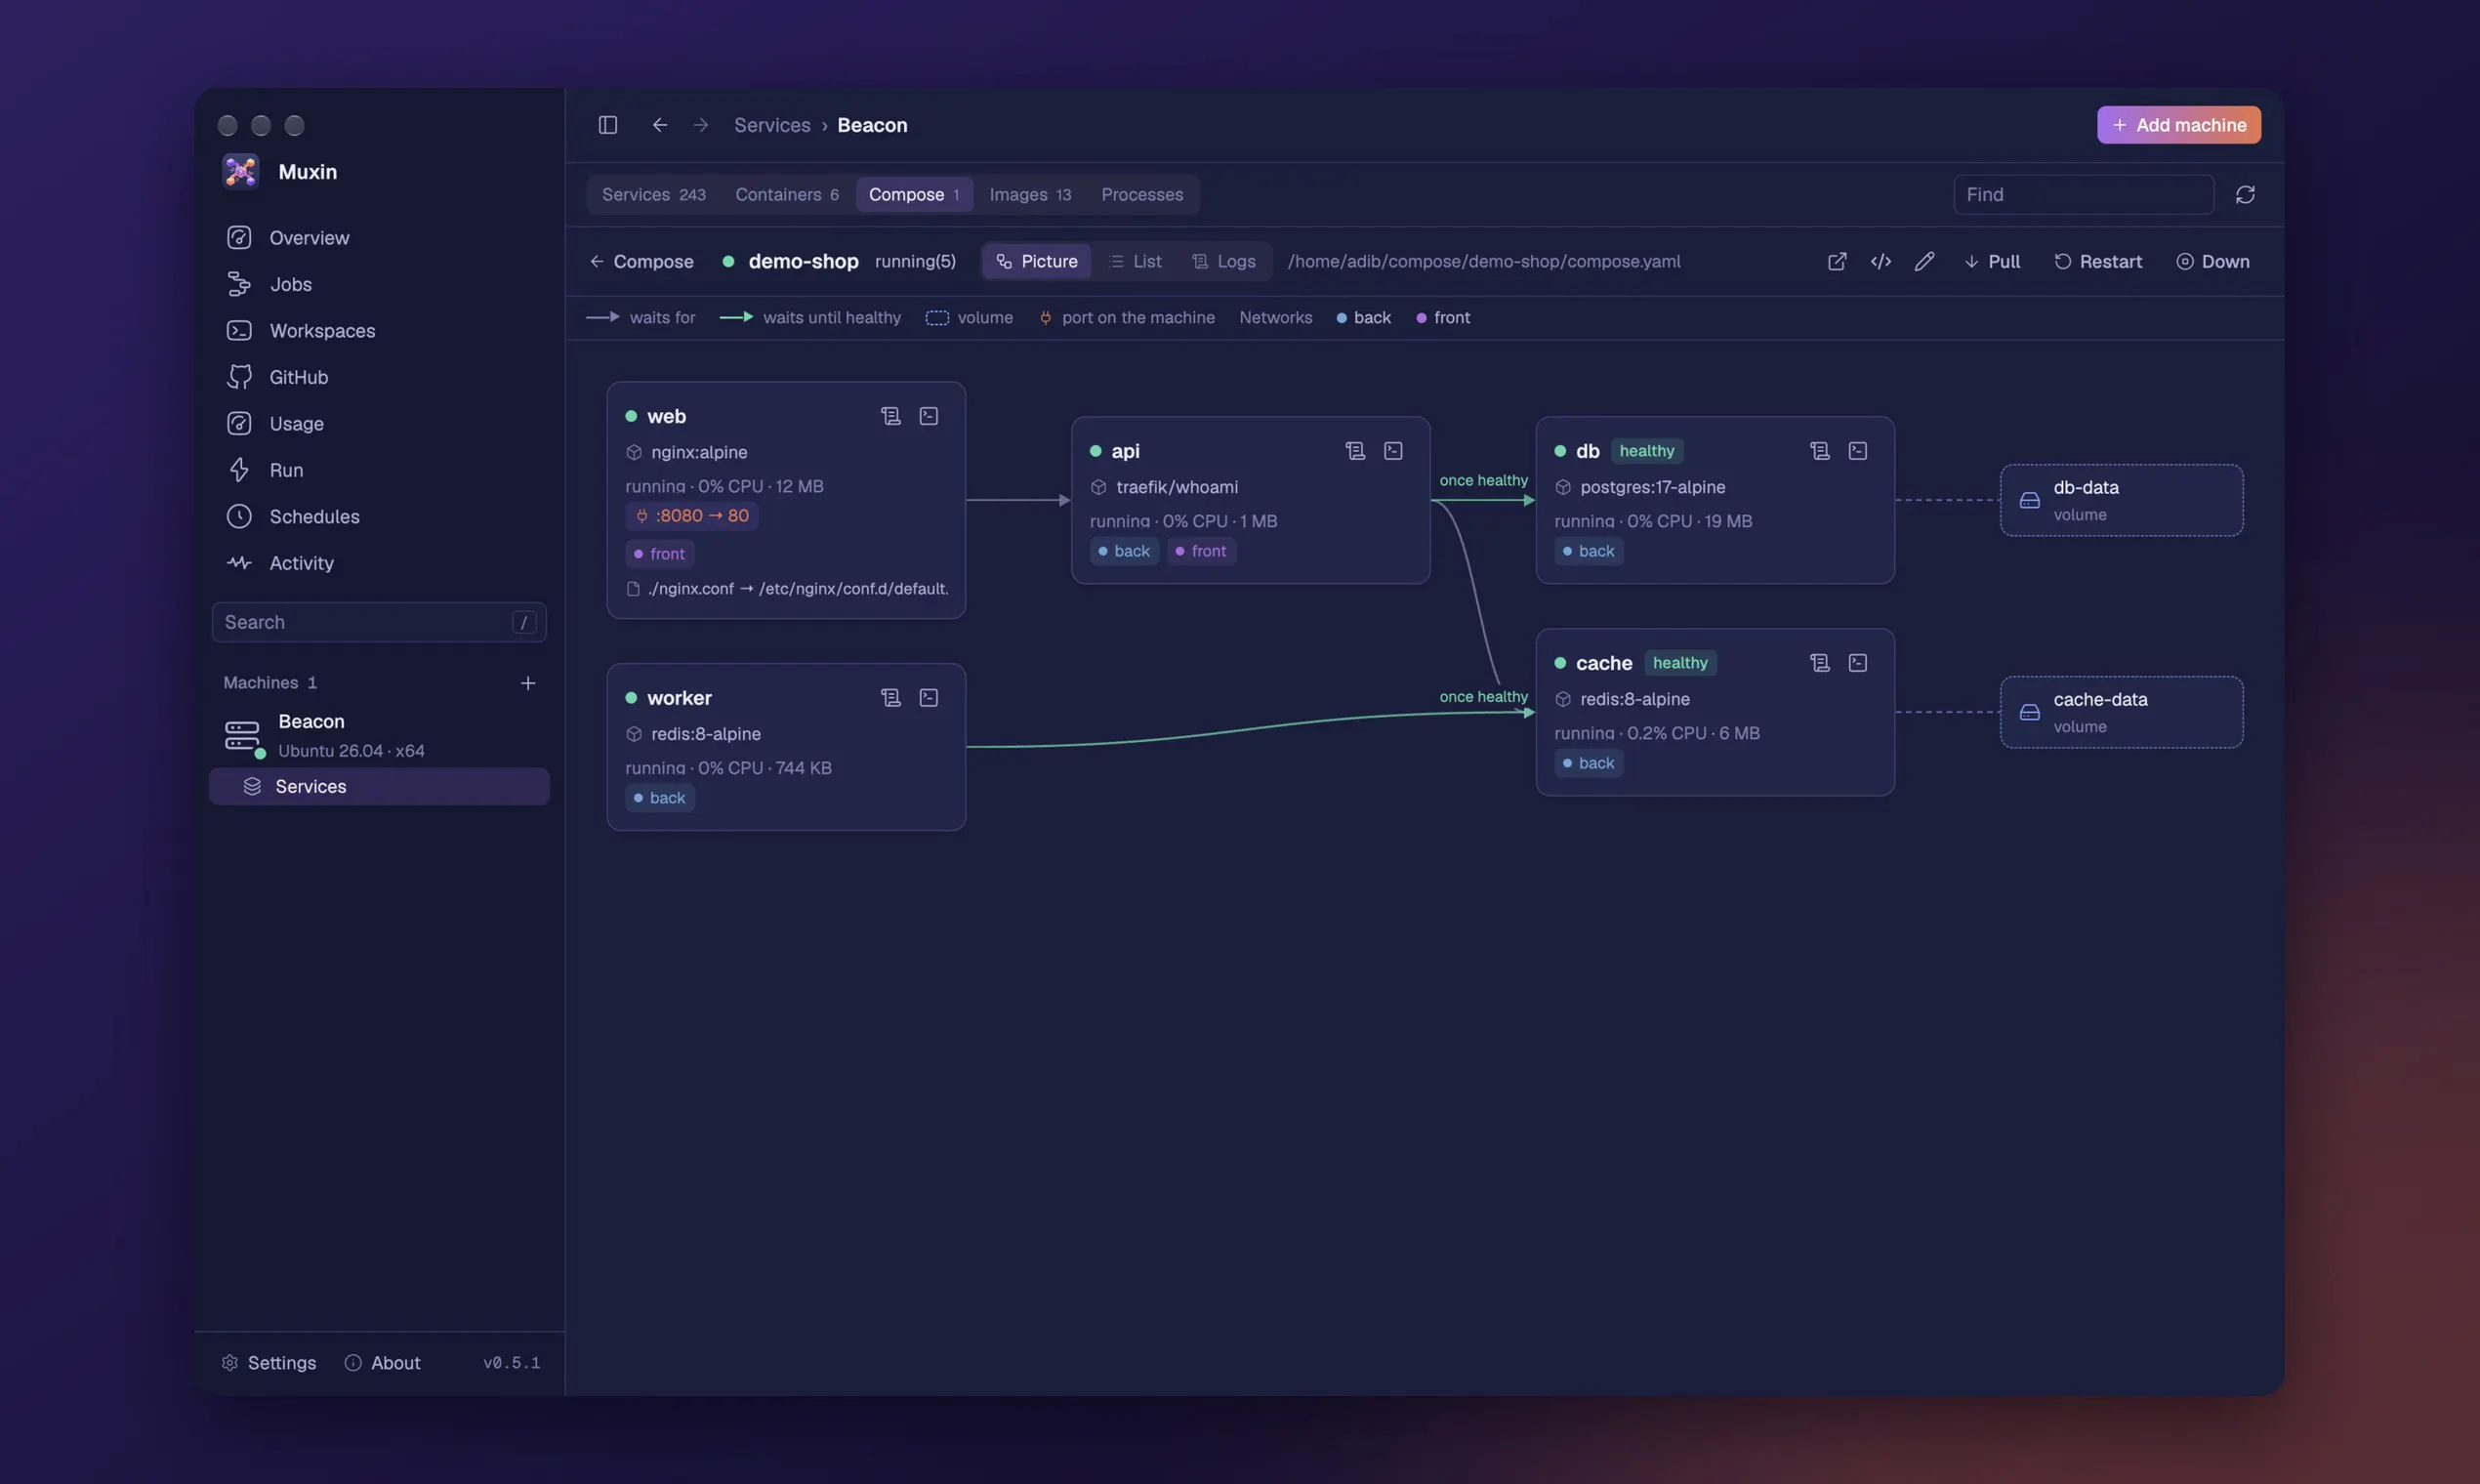The image size is (2480, 1484).
Task: Edit compose file pencil icon
Action: [x=1923, y=261]
